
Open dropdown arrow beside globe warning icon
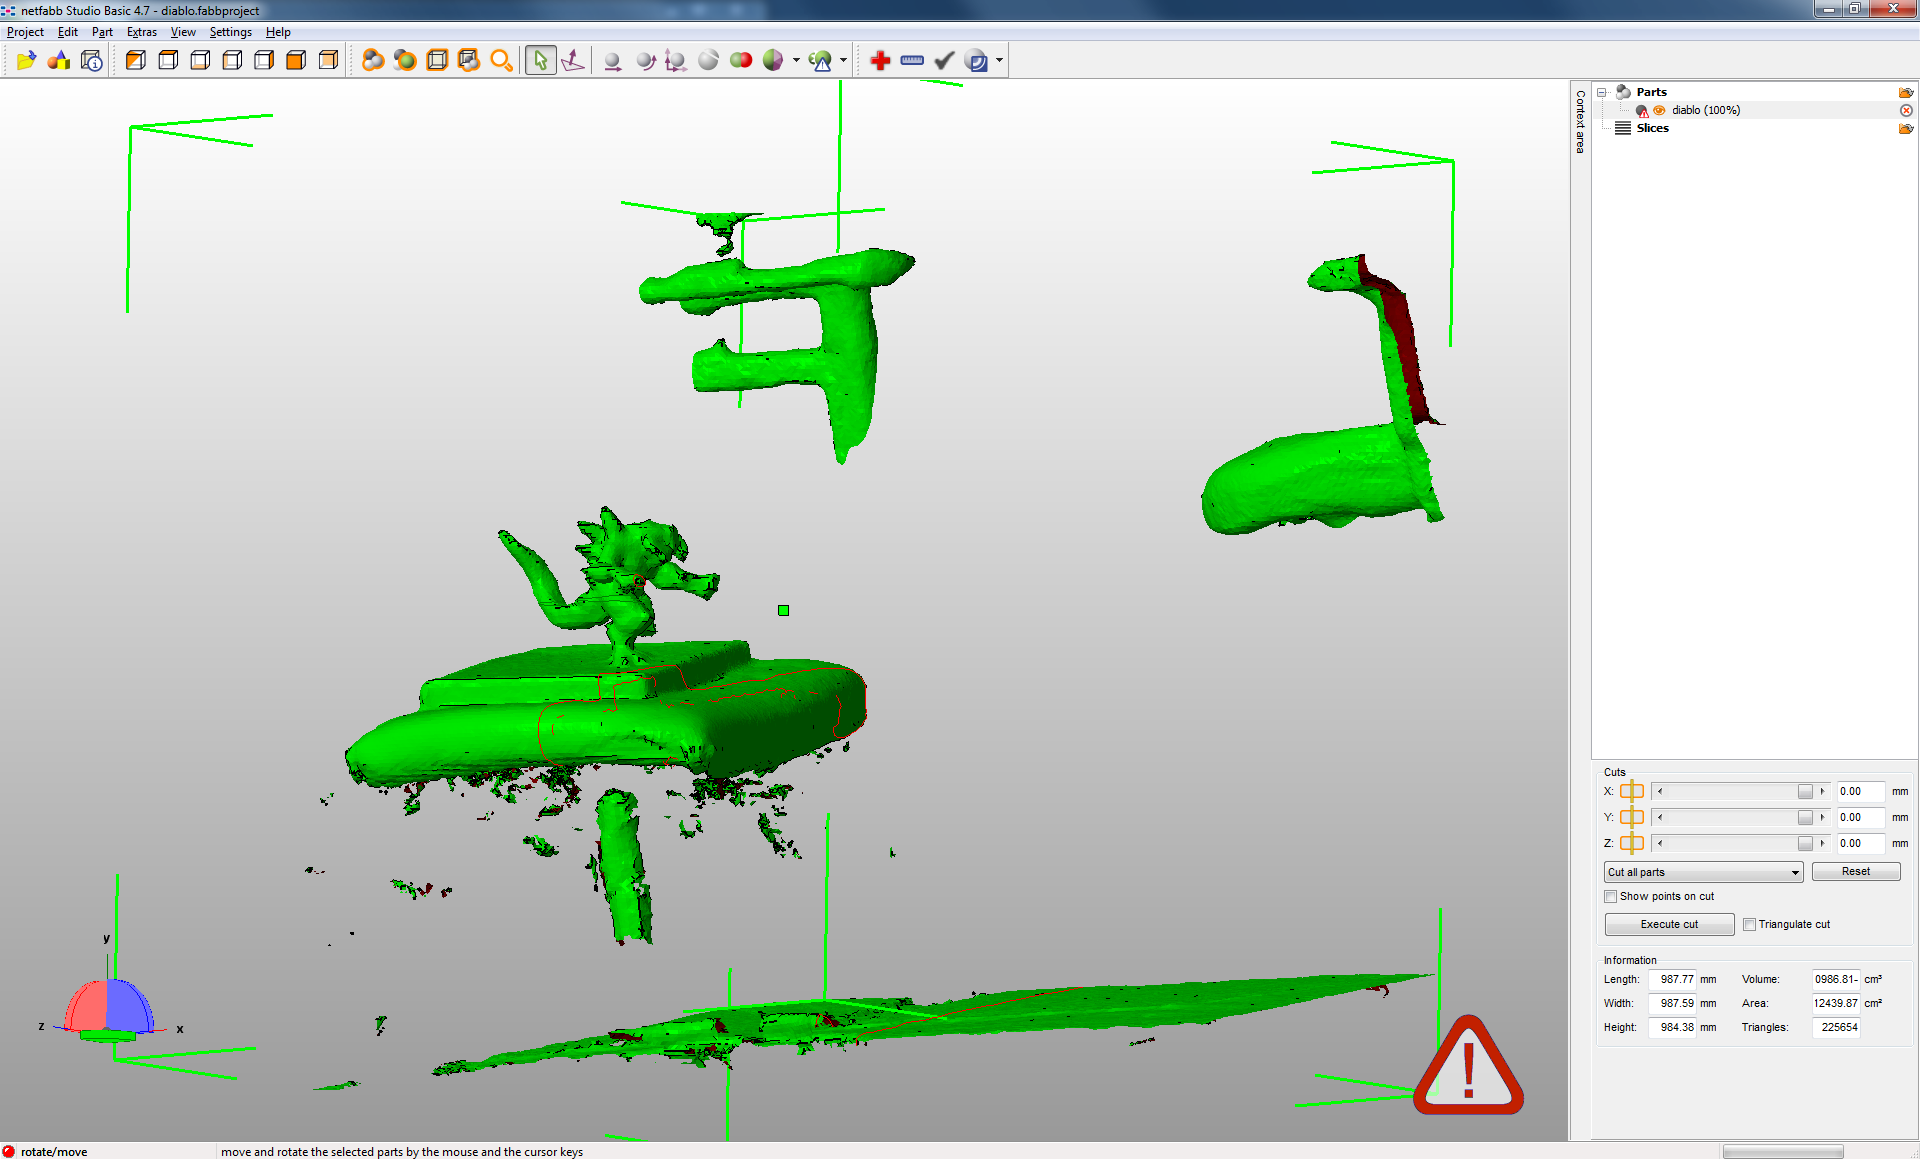pos(844,61)
